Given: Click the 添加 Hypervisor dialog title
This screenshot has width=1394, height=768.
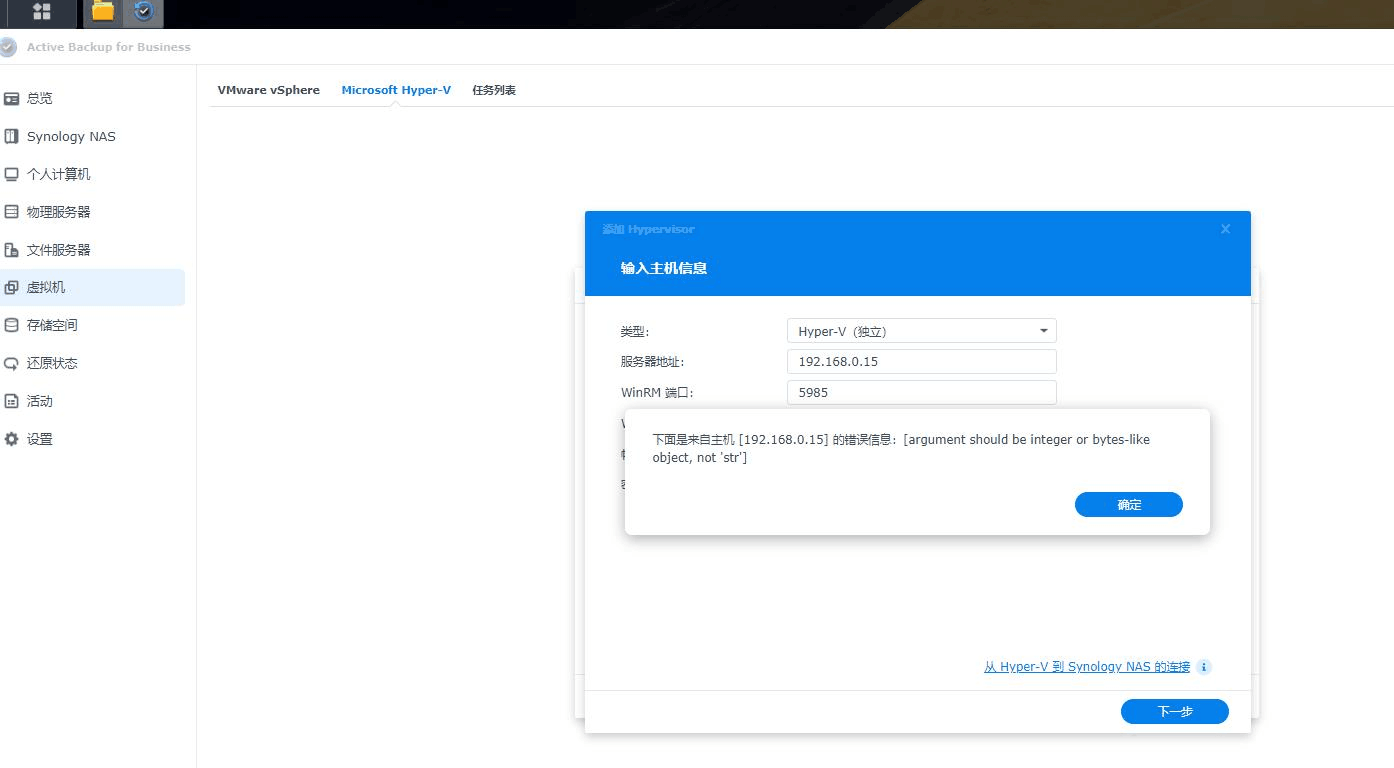Looking at the screenshot, I should coord(648,229).
